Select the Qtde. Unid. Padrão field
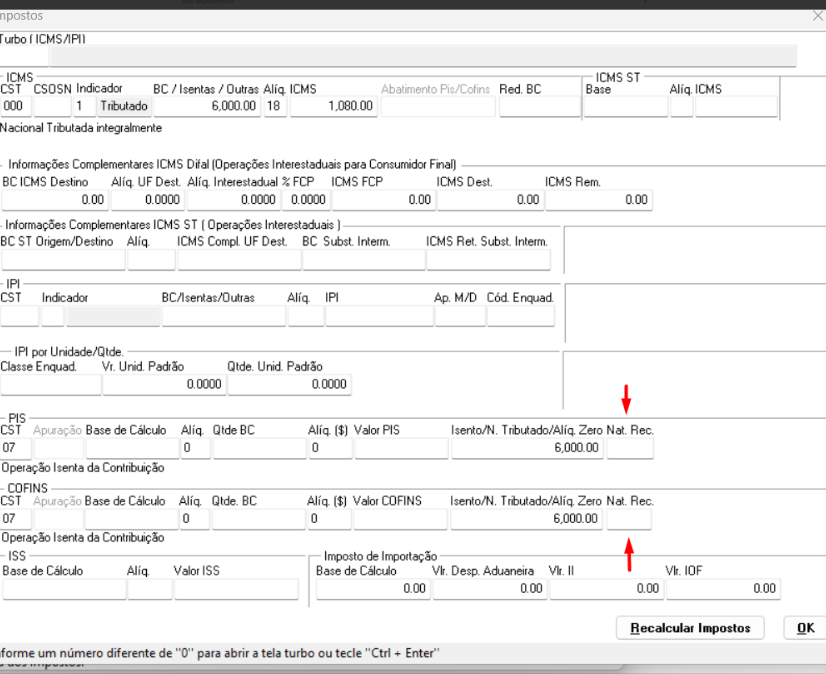826x674 pixels. click(289, 385)
